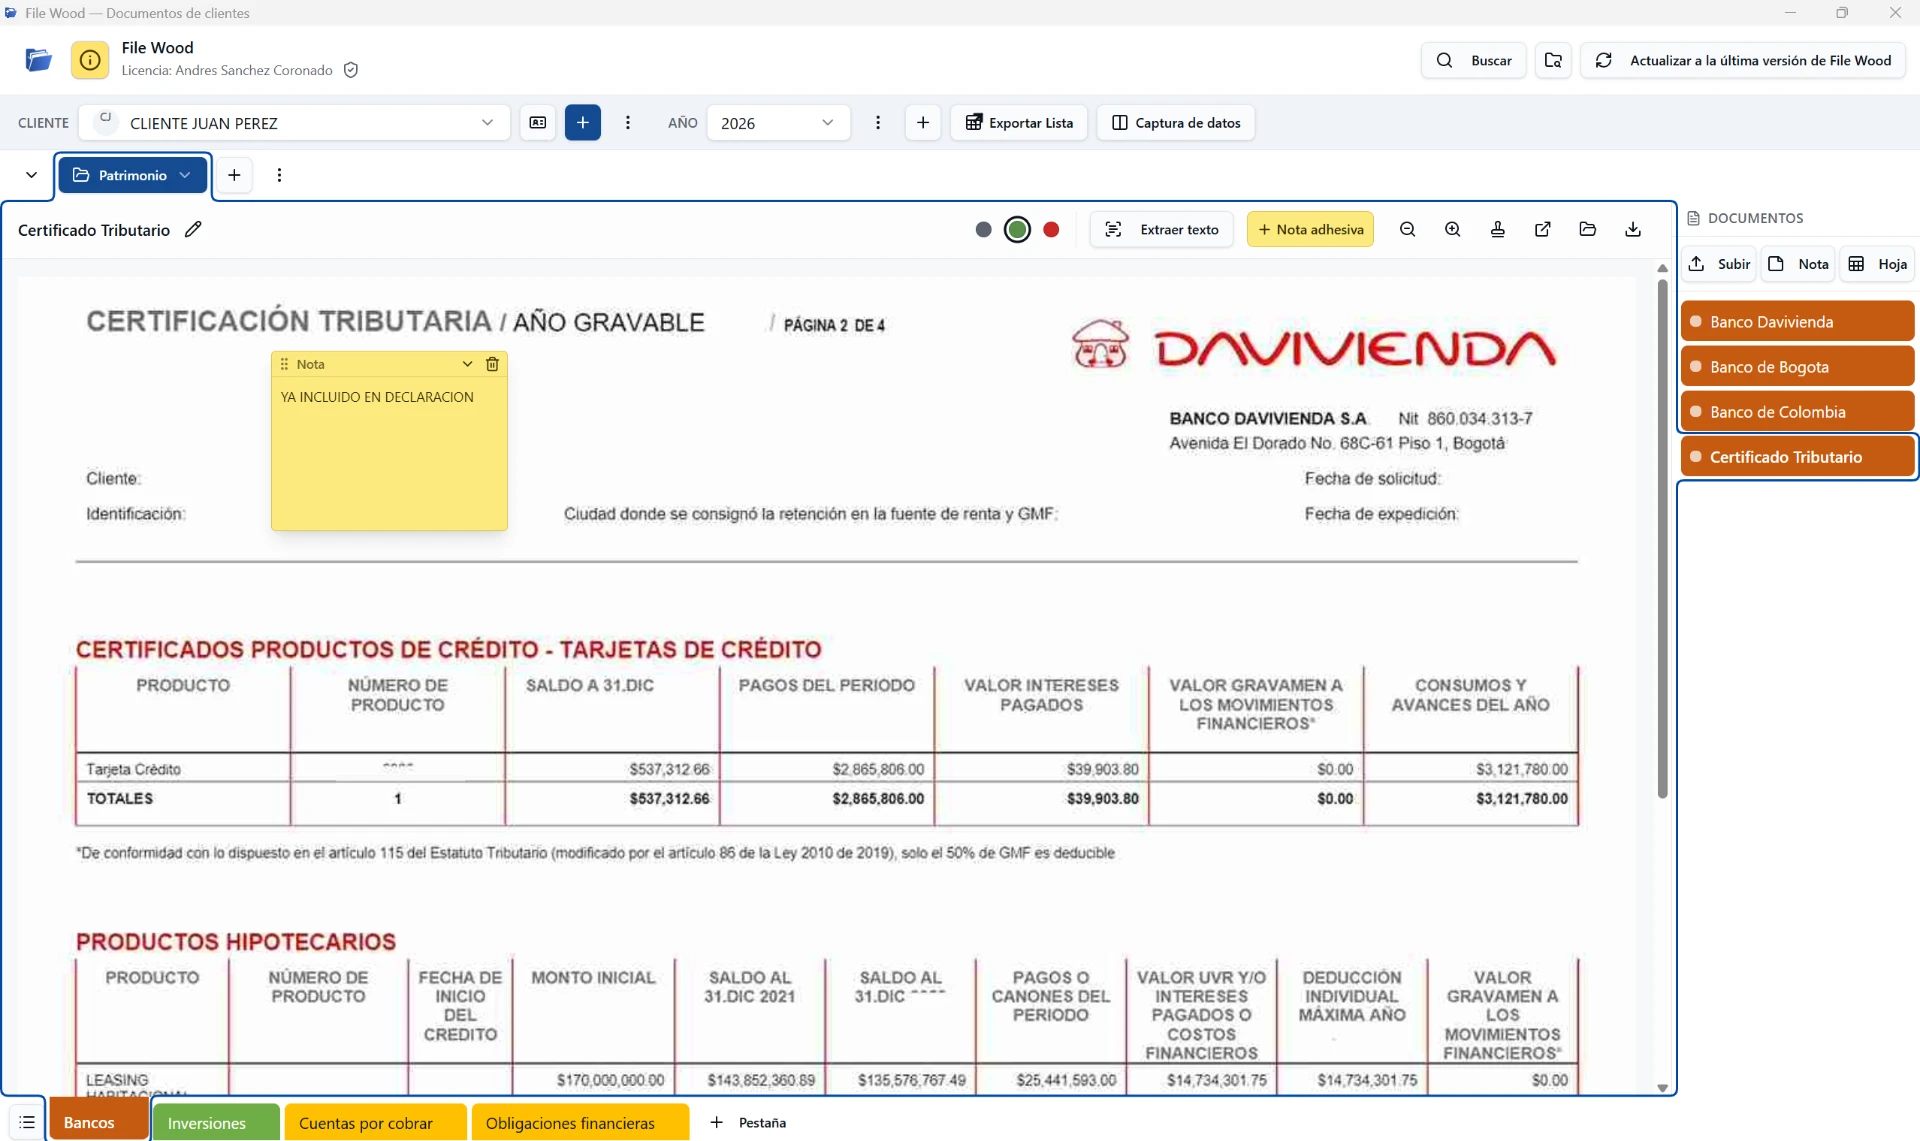Screen dimensions: 1920x1141
Task: Add a Nota adhesiva
Action: point(1310,229)
